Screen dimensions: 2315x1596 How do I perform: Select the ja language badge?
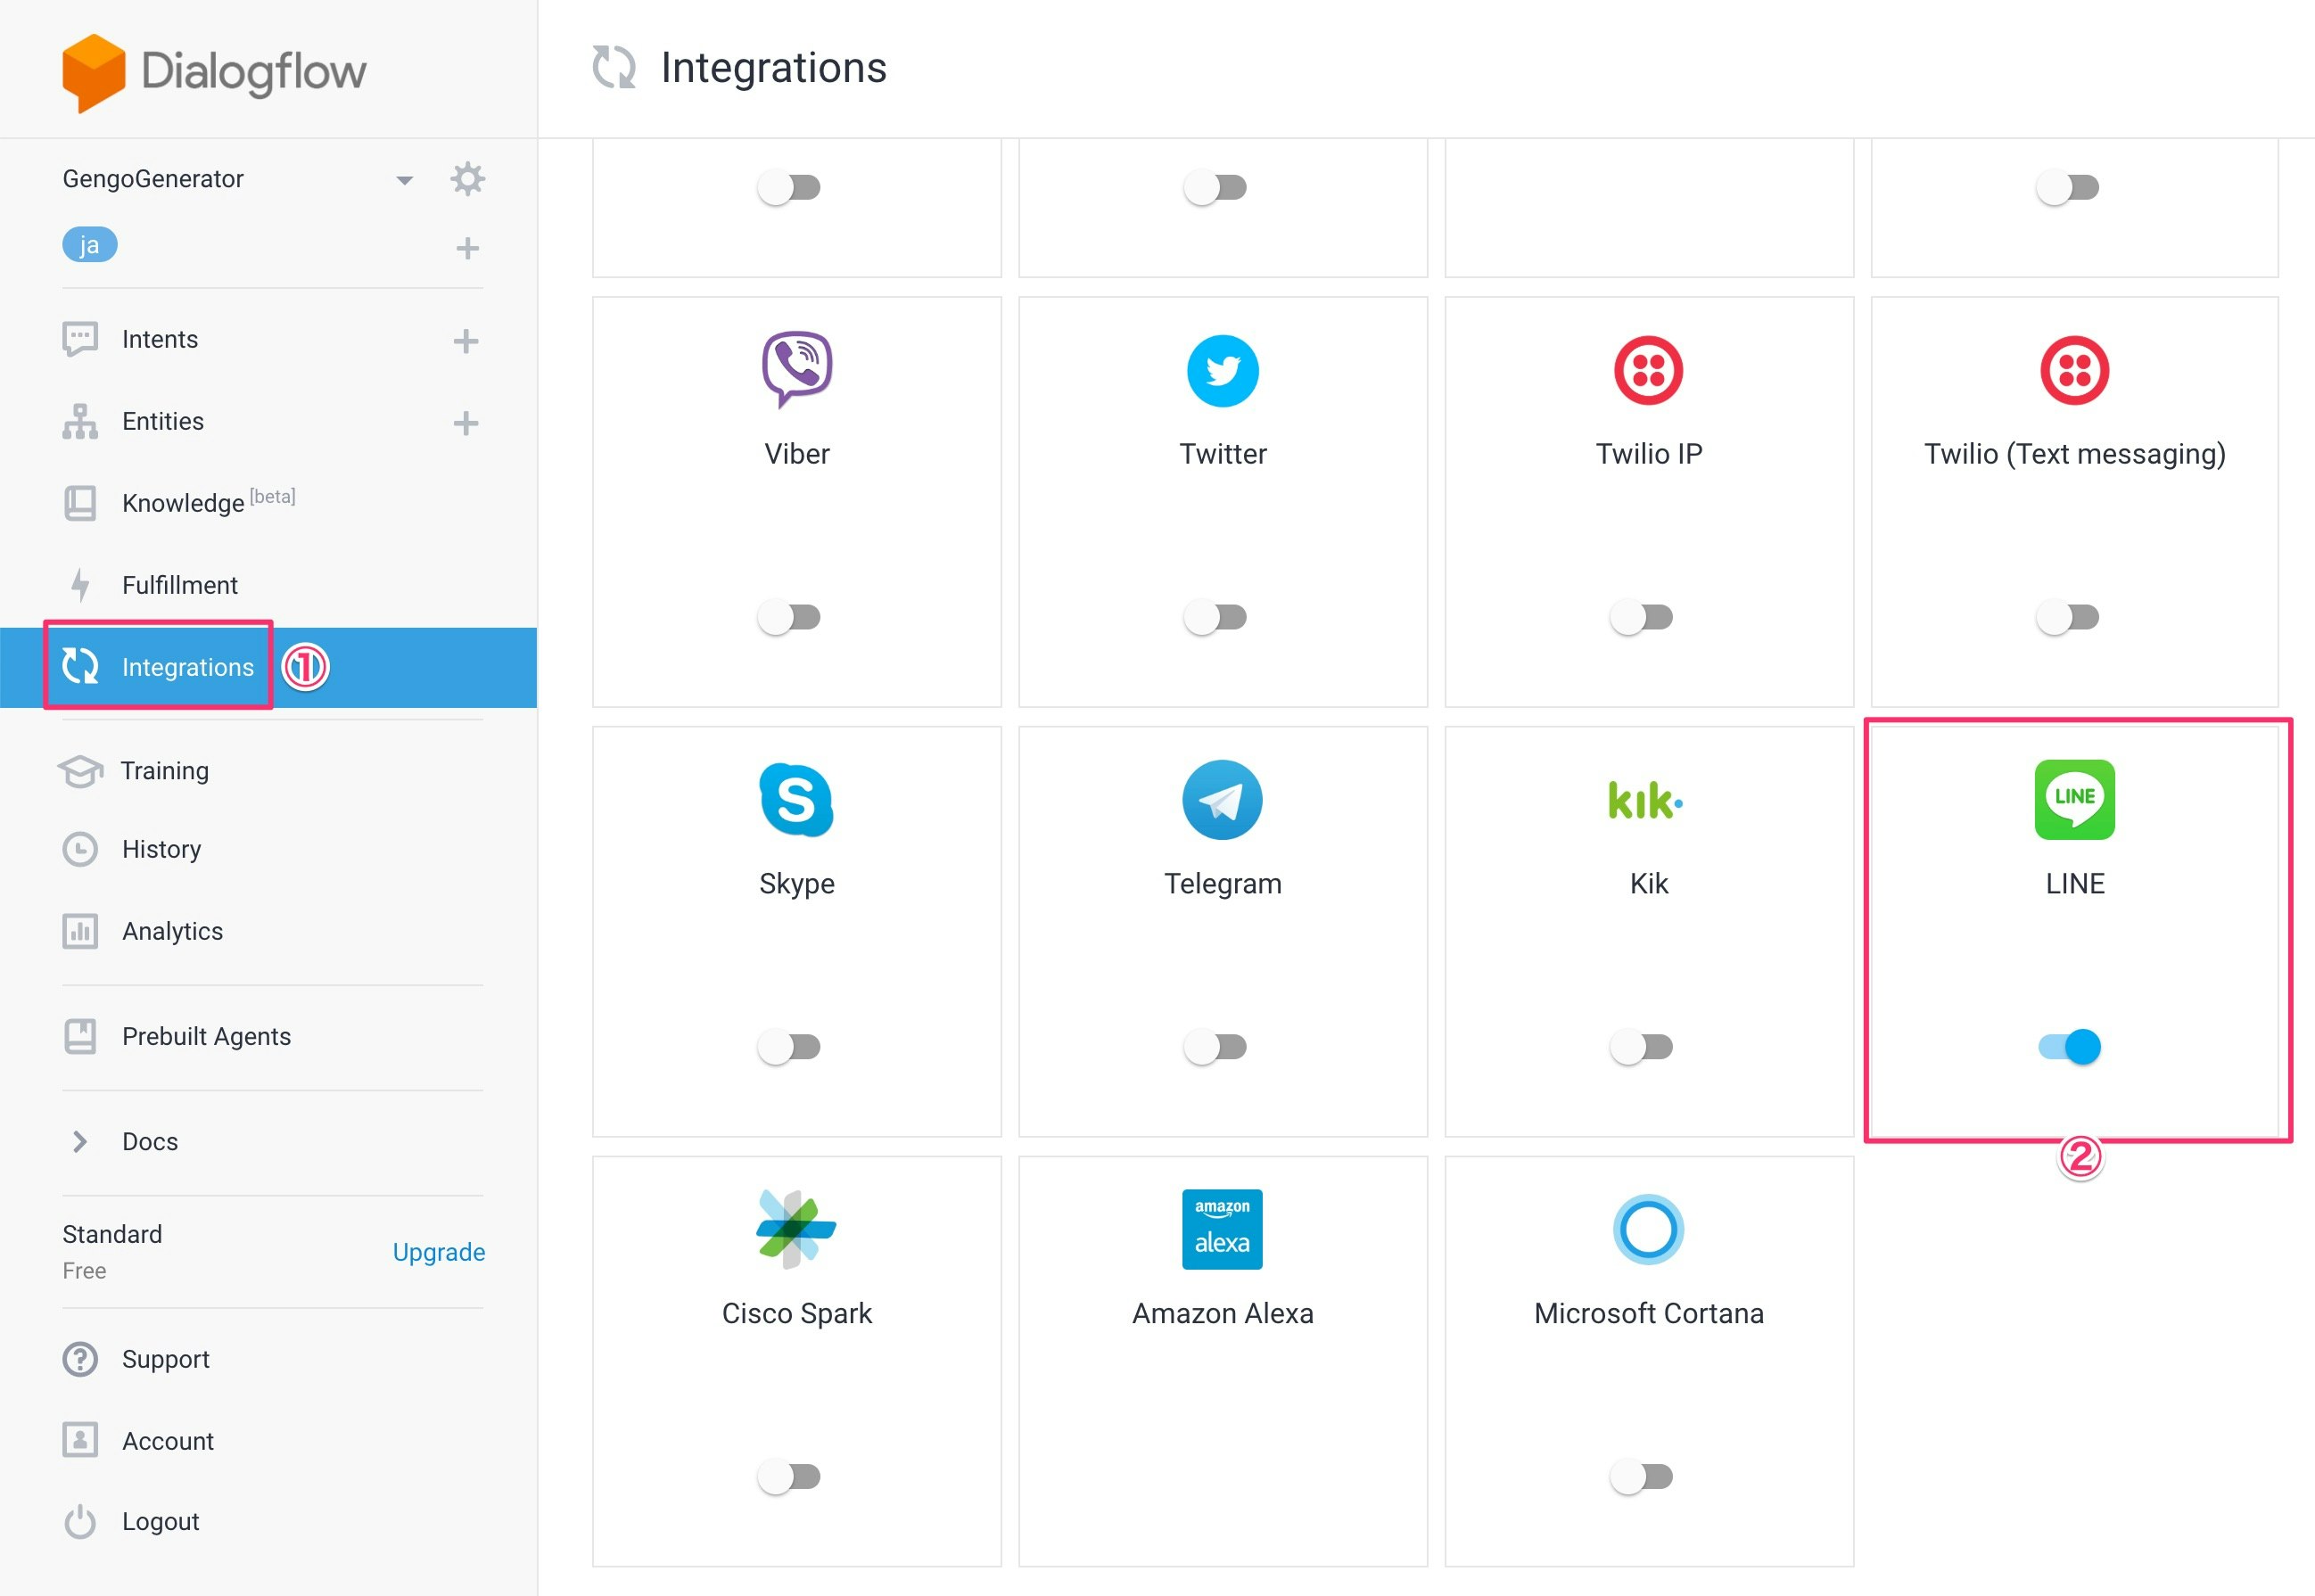pyautogui.click(x=90, y=245)
